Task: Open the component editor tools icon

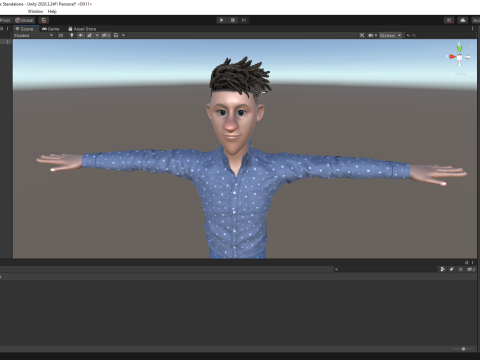Action: [362, 35]
